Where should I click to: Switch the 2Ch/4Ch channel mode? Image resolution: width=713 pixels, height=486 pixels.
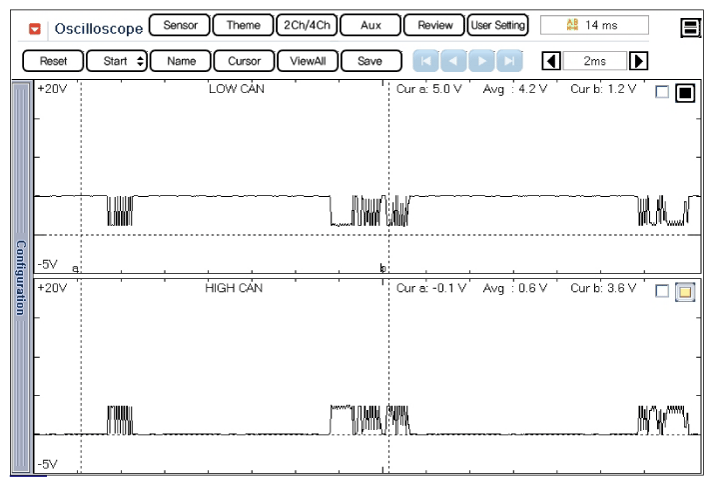tap(306, 25)
